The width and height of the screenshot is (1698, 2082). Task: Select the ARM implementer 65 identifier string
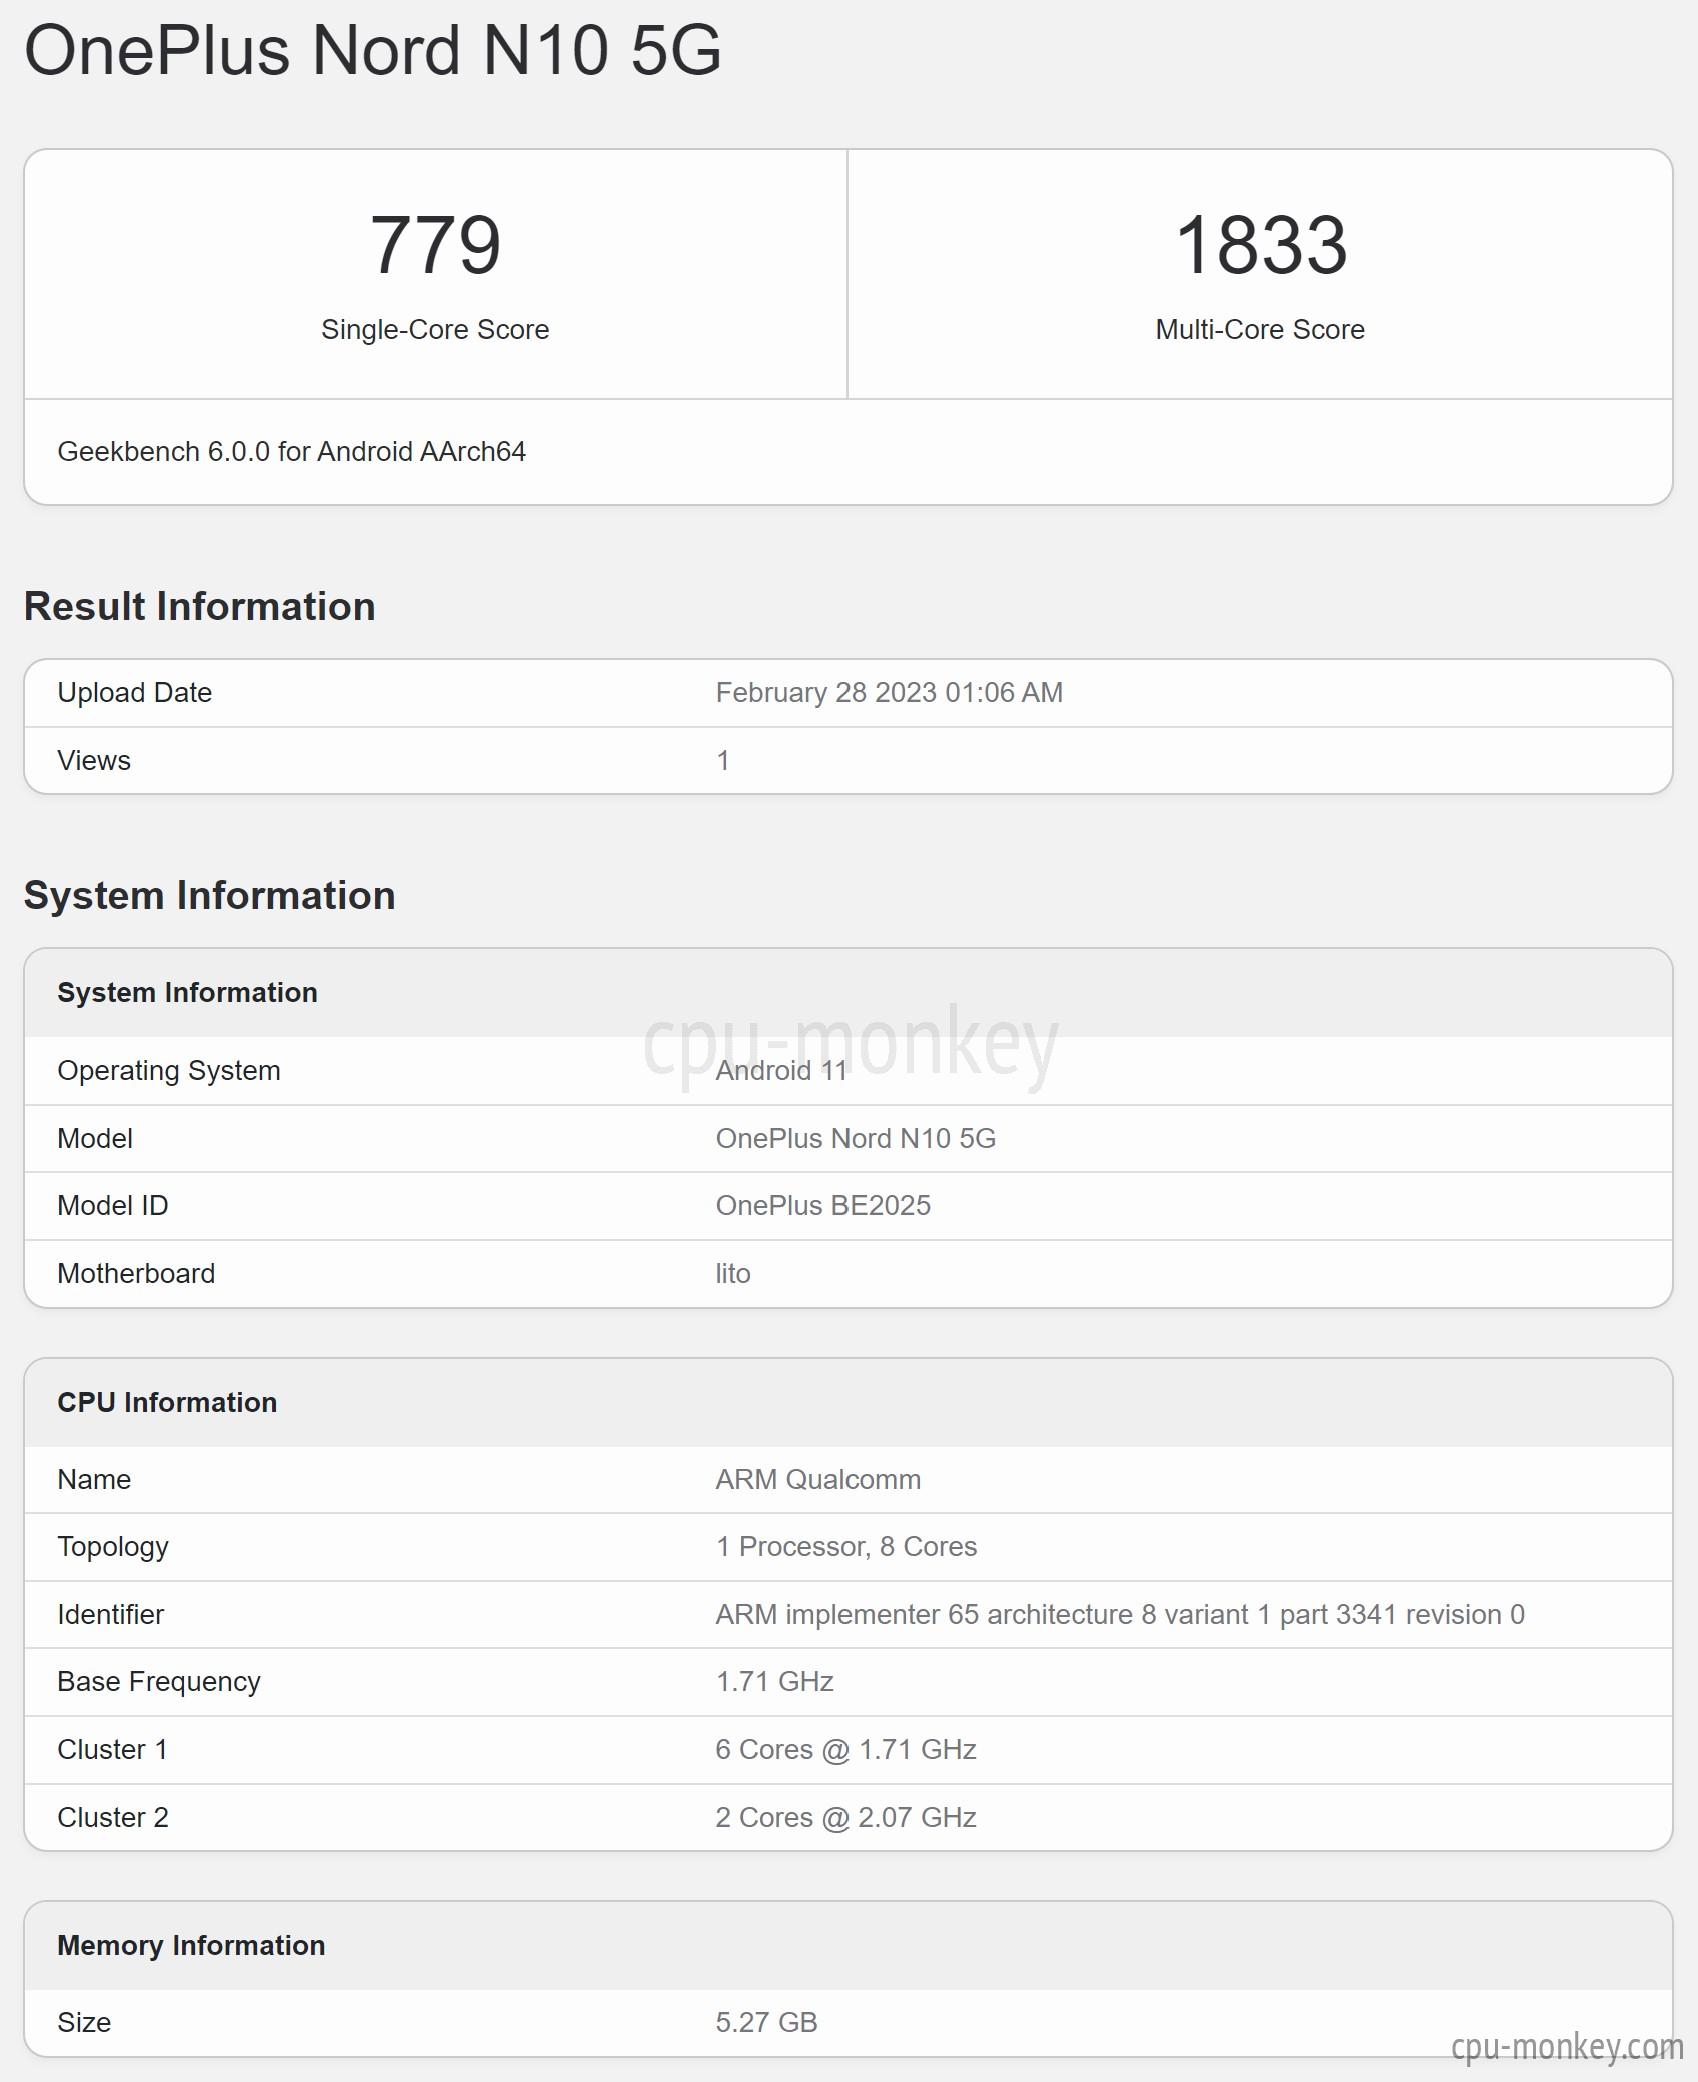coord(1120,1615)
